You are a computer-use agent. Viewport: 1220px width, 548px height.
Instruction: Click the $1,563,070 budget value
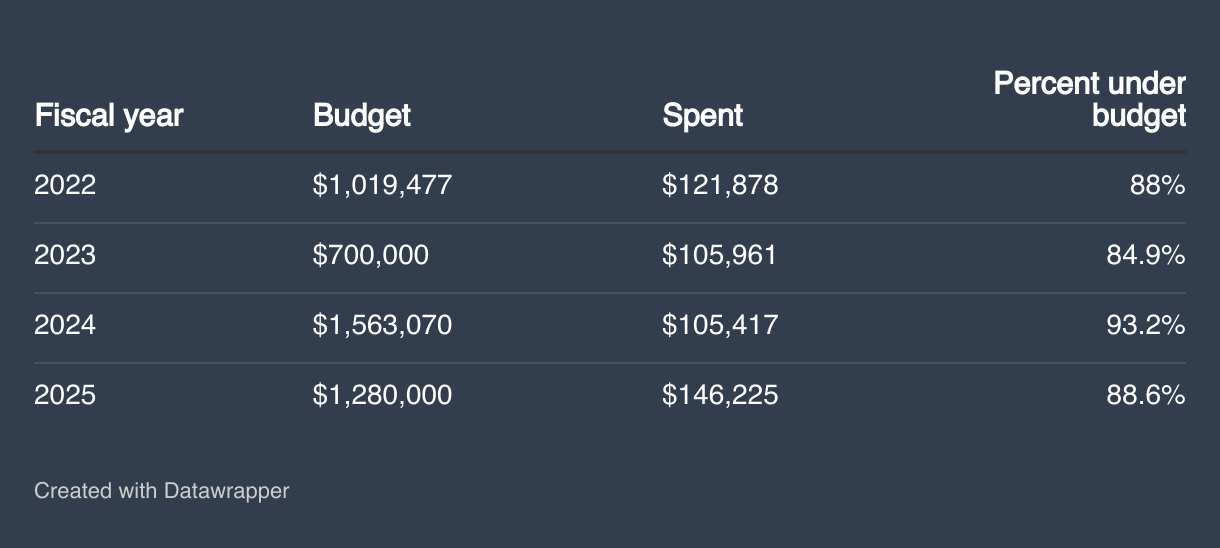pos(382,325)
